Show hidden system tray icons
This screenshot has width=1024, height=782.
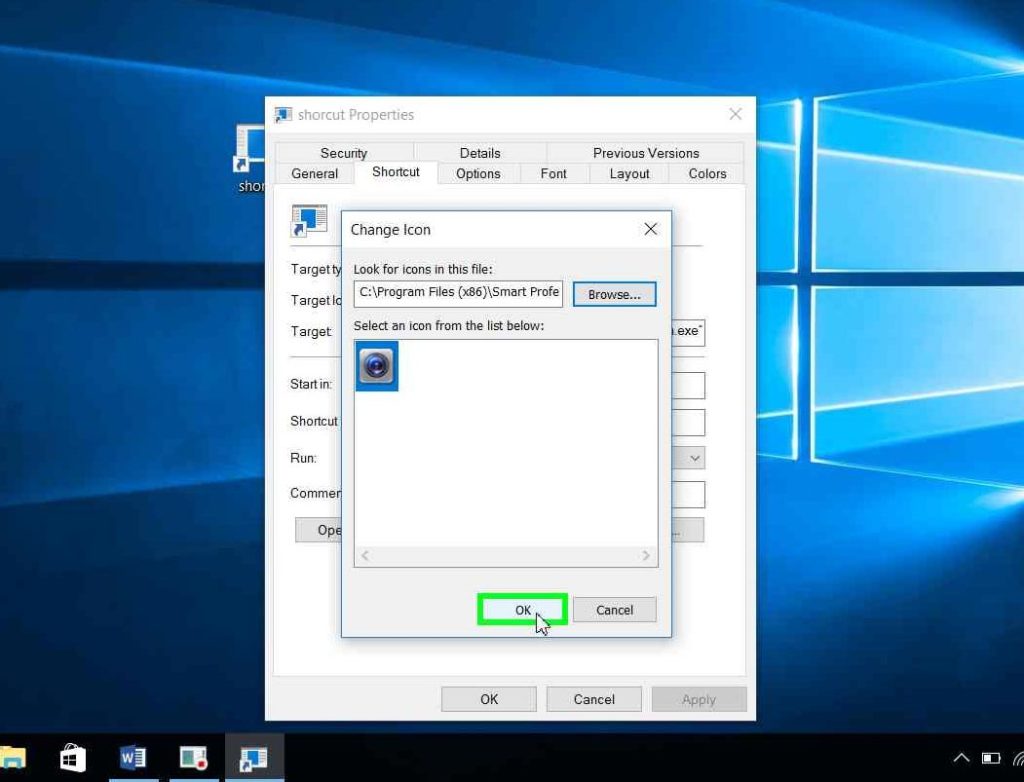[962, 758]
